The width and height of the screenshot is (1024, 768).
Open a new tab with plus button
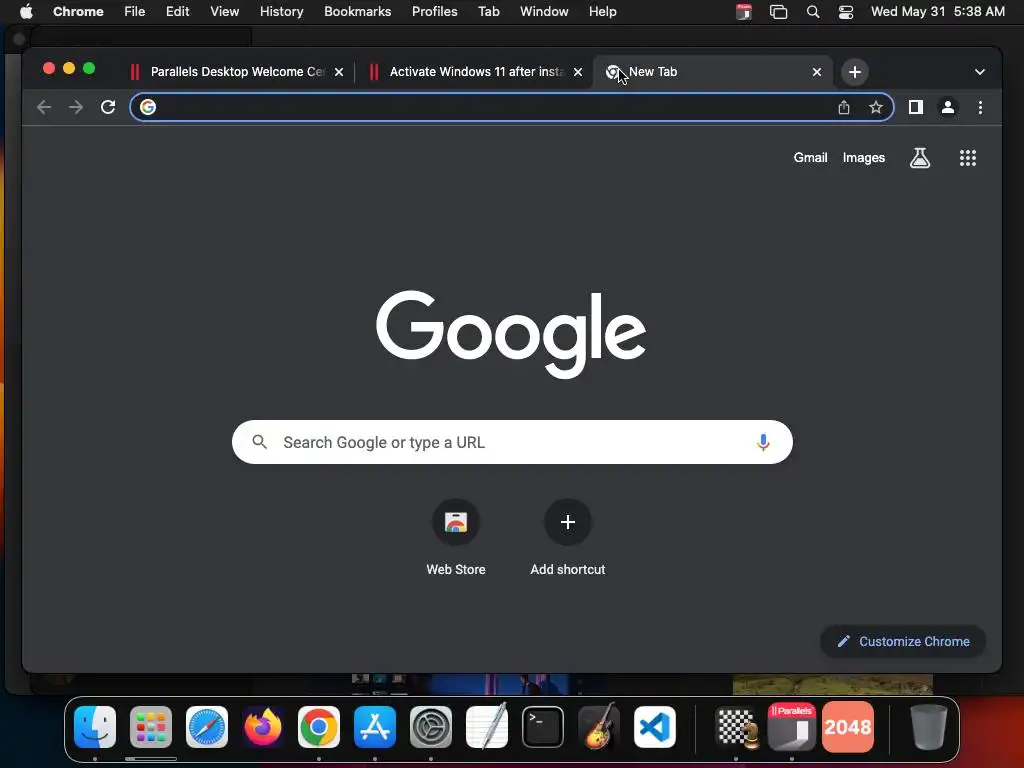coord(854,72)
